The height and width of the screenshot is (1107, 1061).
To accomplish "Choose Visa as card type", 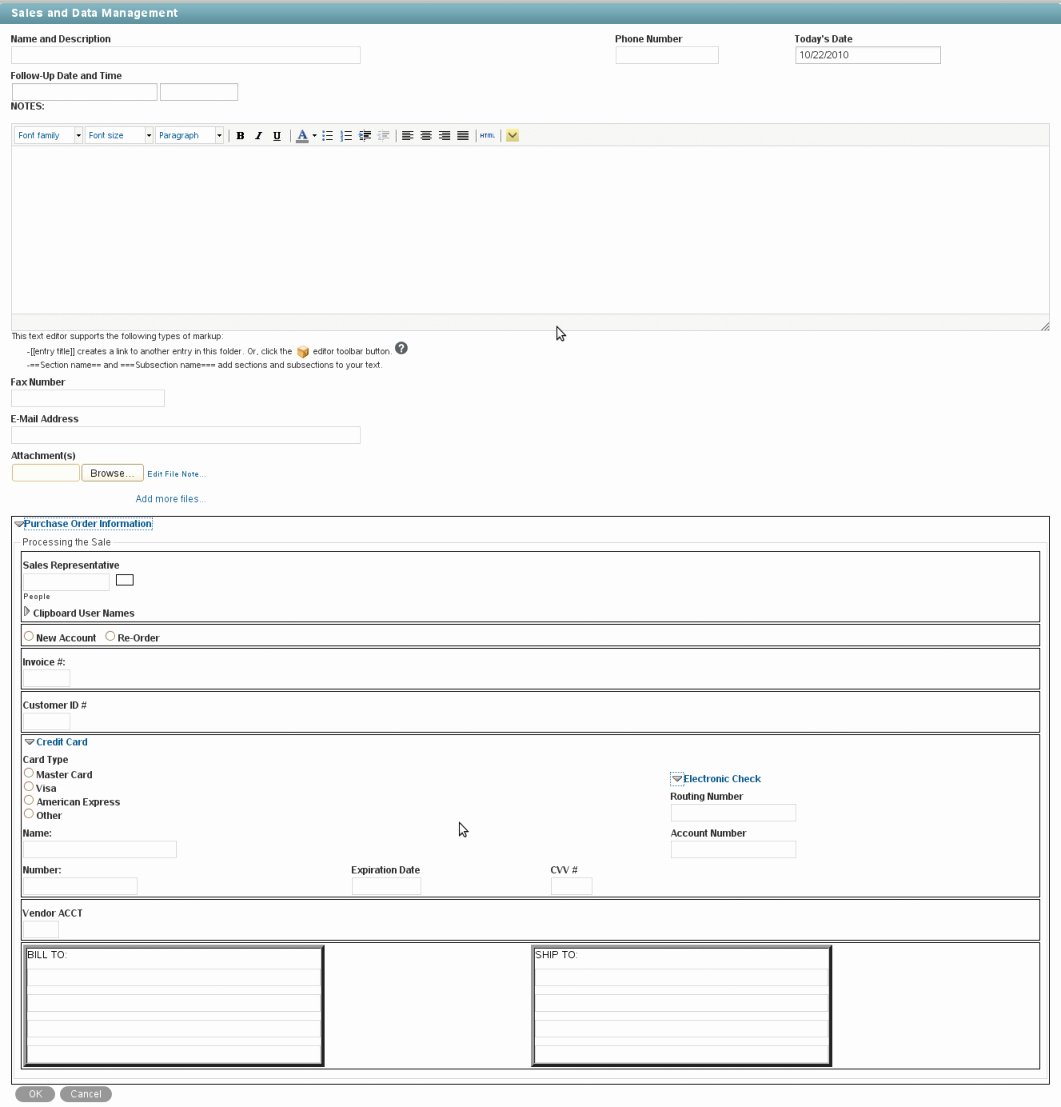I will click(x=29, y=786).
